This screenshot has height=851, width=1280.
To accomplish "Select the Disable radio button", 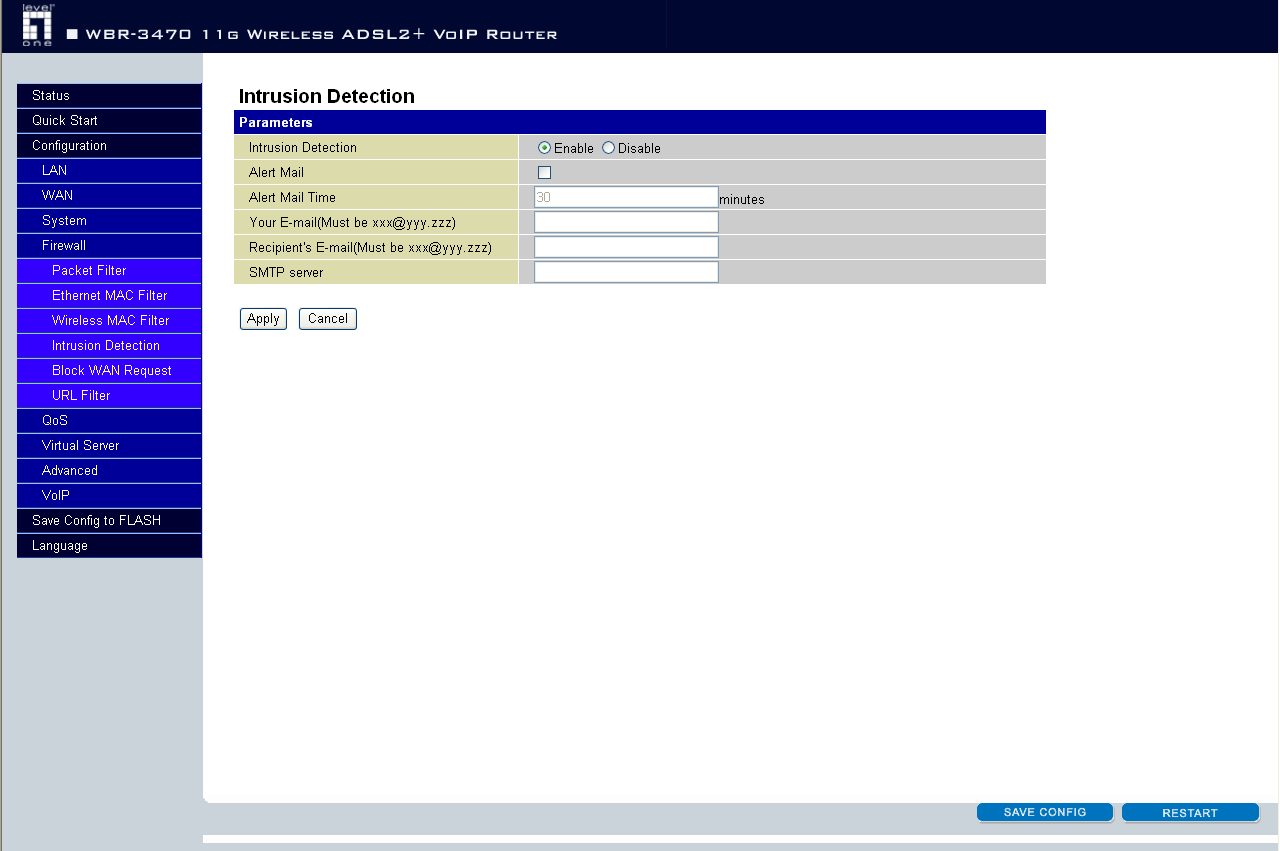I will tap(608, 148).
